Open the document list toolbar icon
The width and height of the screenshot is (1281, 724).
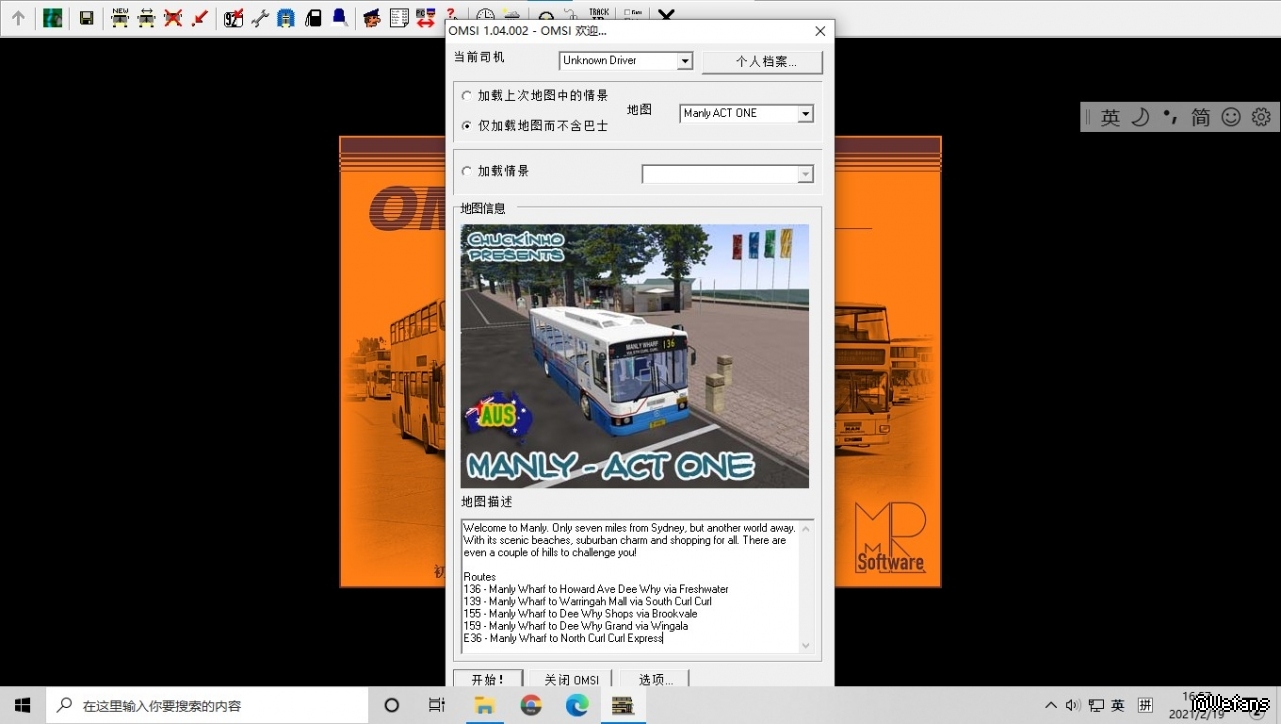click(x=399, y=18)
